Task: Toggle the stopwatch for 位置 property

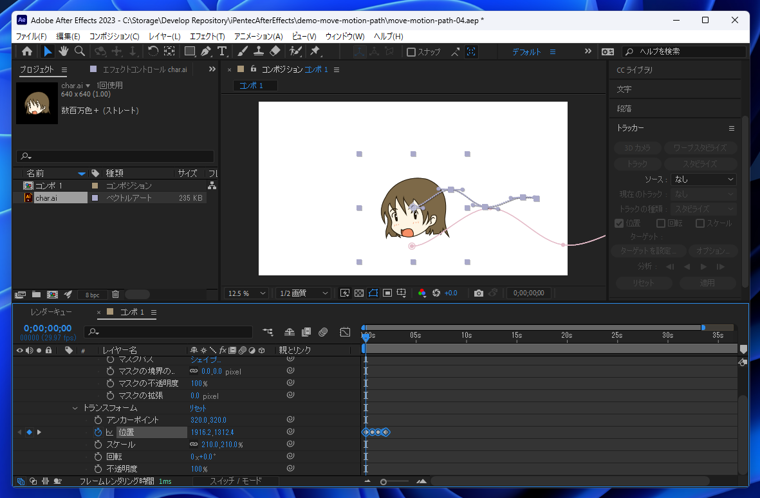Action: 98,432
